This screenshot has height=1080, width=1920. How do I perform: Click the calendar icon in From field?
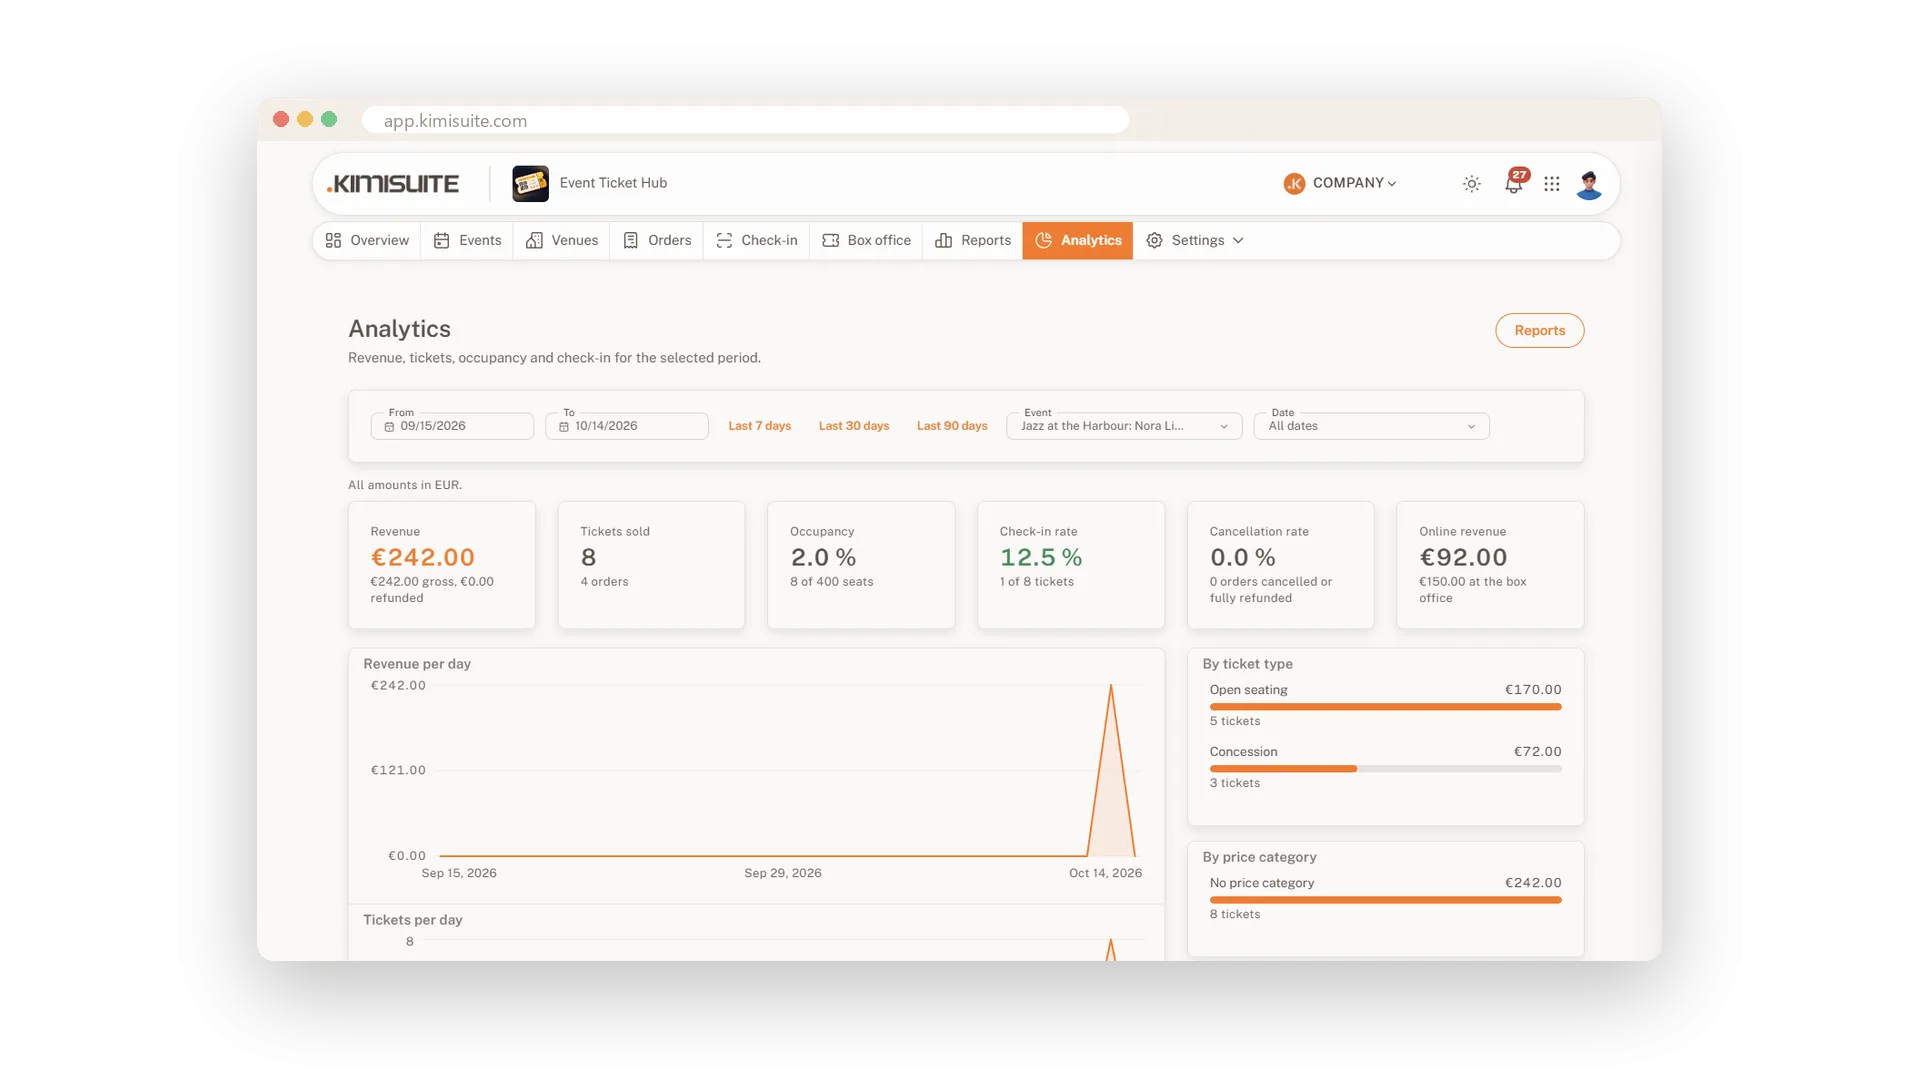click(x=389, y=427)
